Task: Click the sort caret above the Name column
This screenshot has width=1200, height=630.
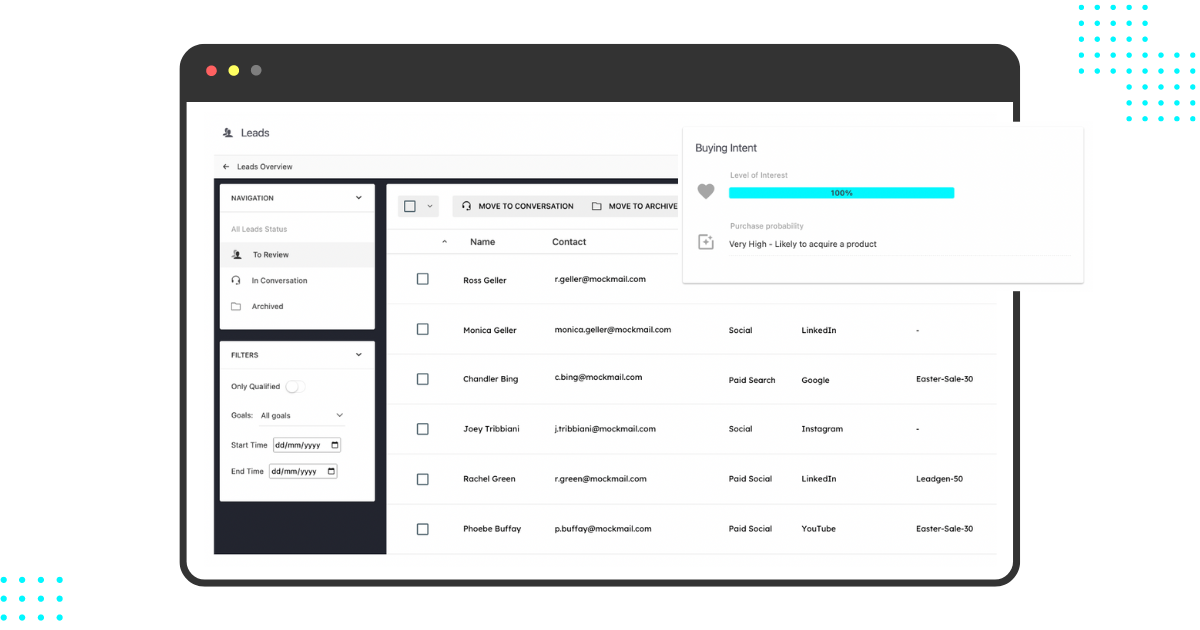Action: (445, 241)
